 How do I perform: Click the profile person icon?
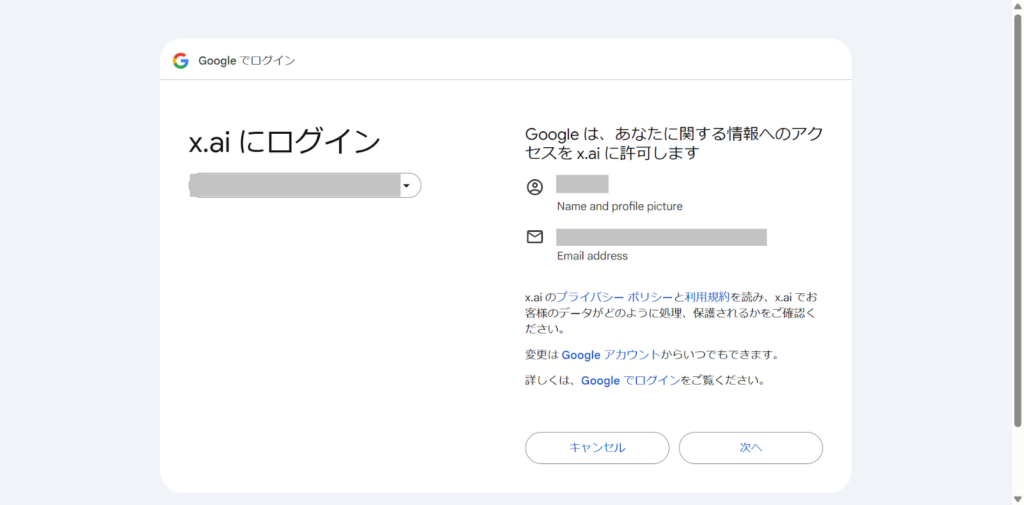534,187
